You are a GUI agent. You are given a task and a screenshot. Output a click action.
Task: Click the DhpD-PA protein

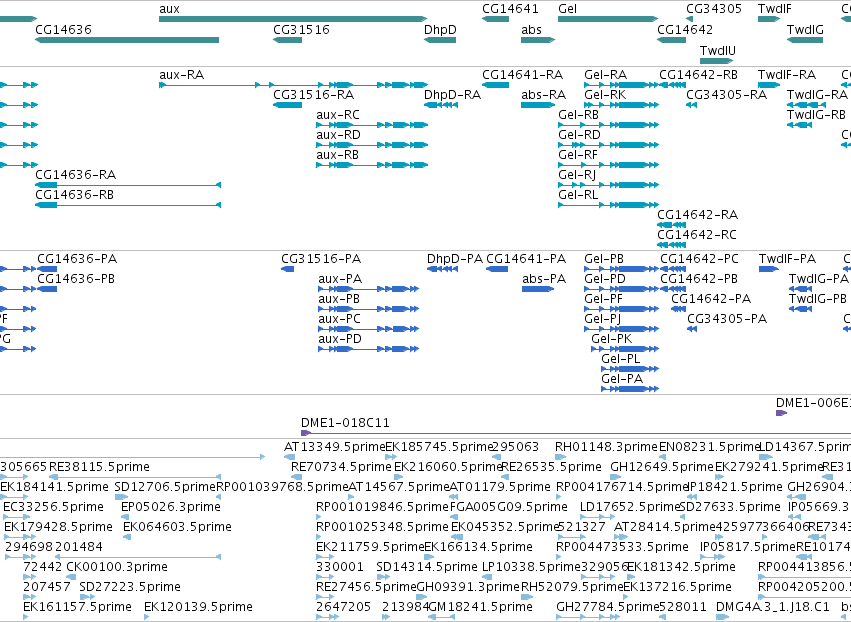(x=442, y=269)
